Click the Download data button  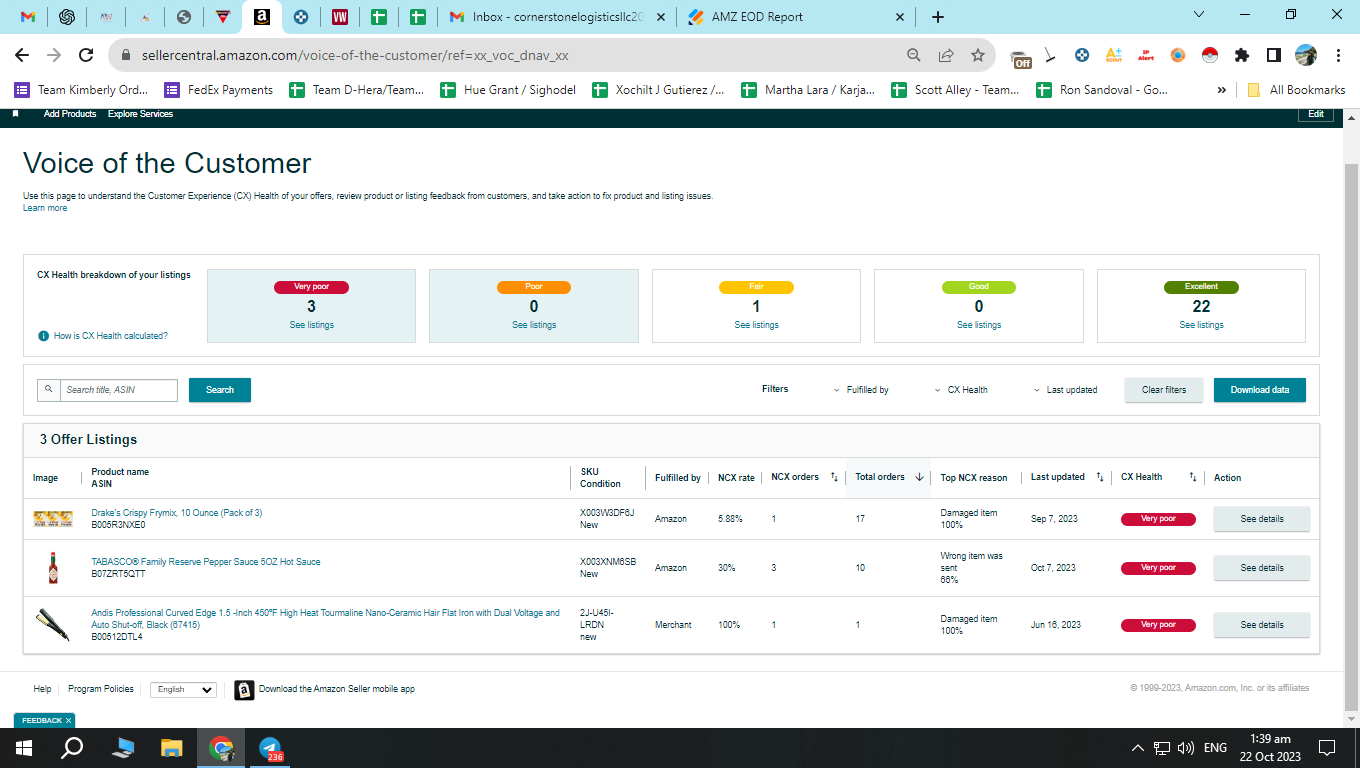(1260, 390)
